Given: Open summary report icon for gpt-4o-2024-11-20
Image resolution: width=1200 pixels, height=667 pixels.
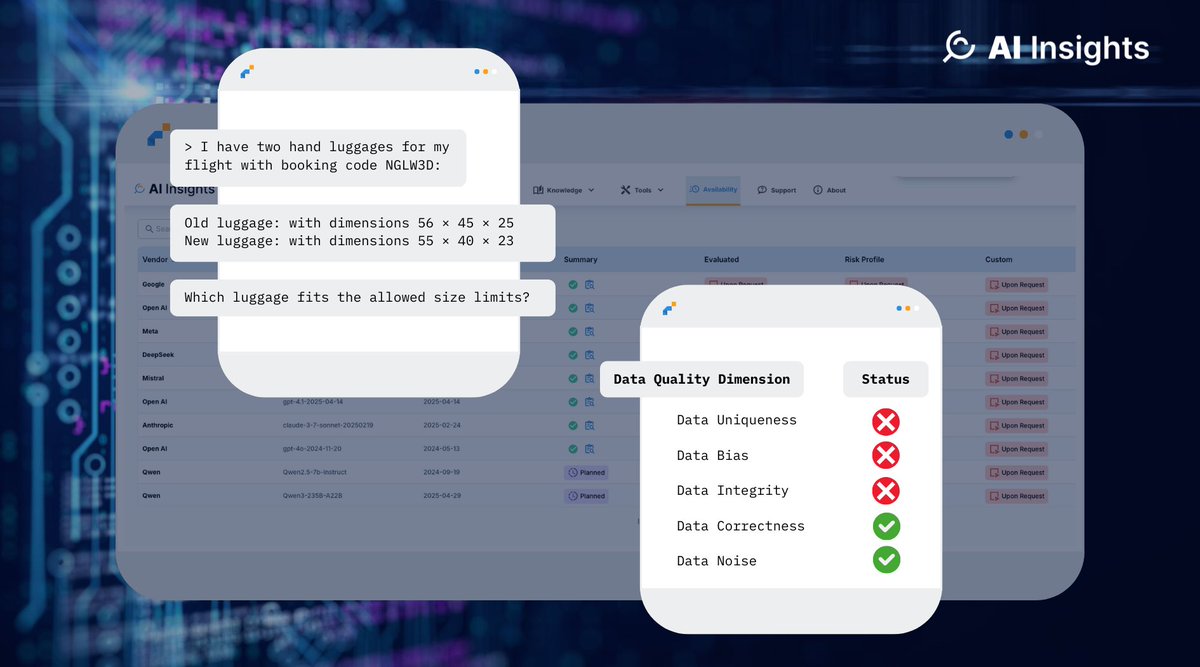Looking at the screenshot, I should [x=590, y=449].
